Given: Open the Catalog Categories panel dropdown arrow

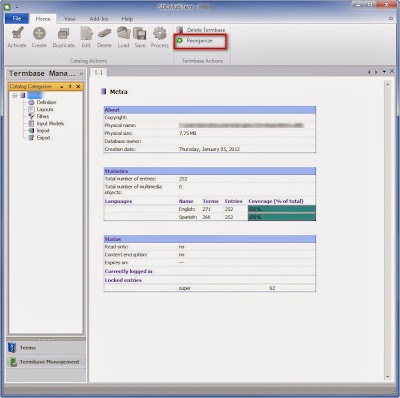Looking at the screenshot, I should 62,87.
